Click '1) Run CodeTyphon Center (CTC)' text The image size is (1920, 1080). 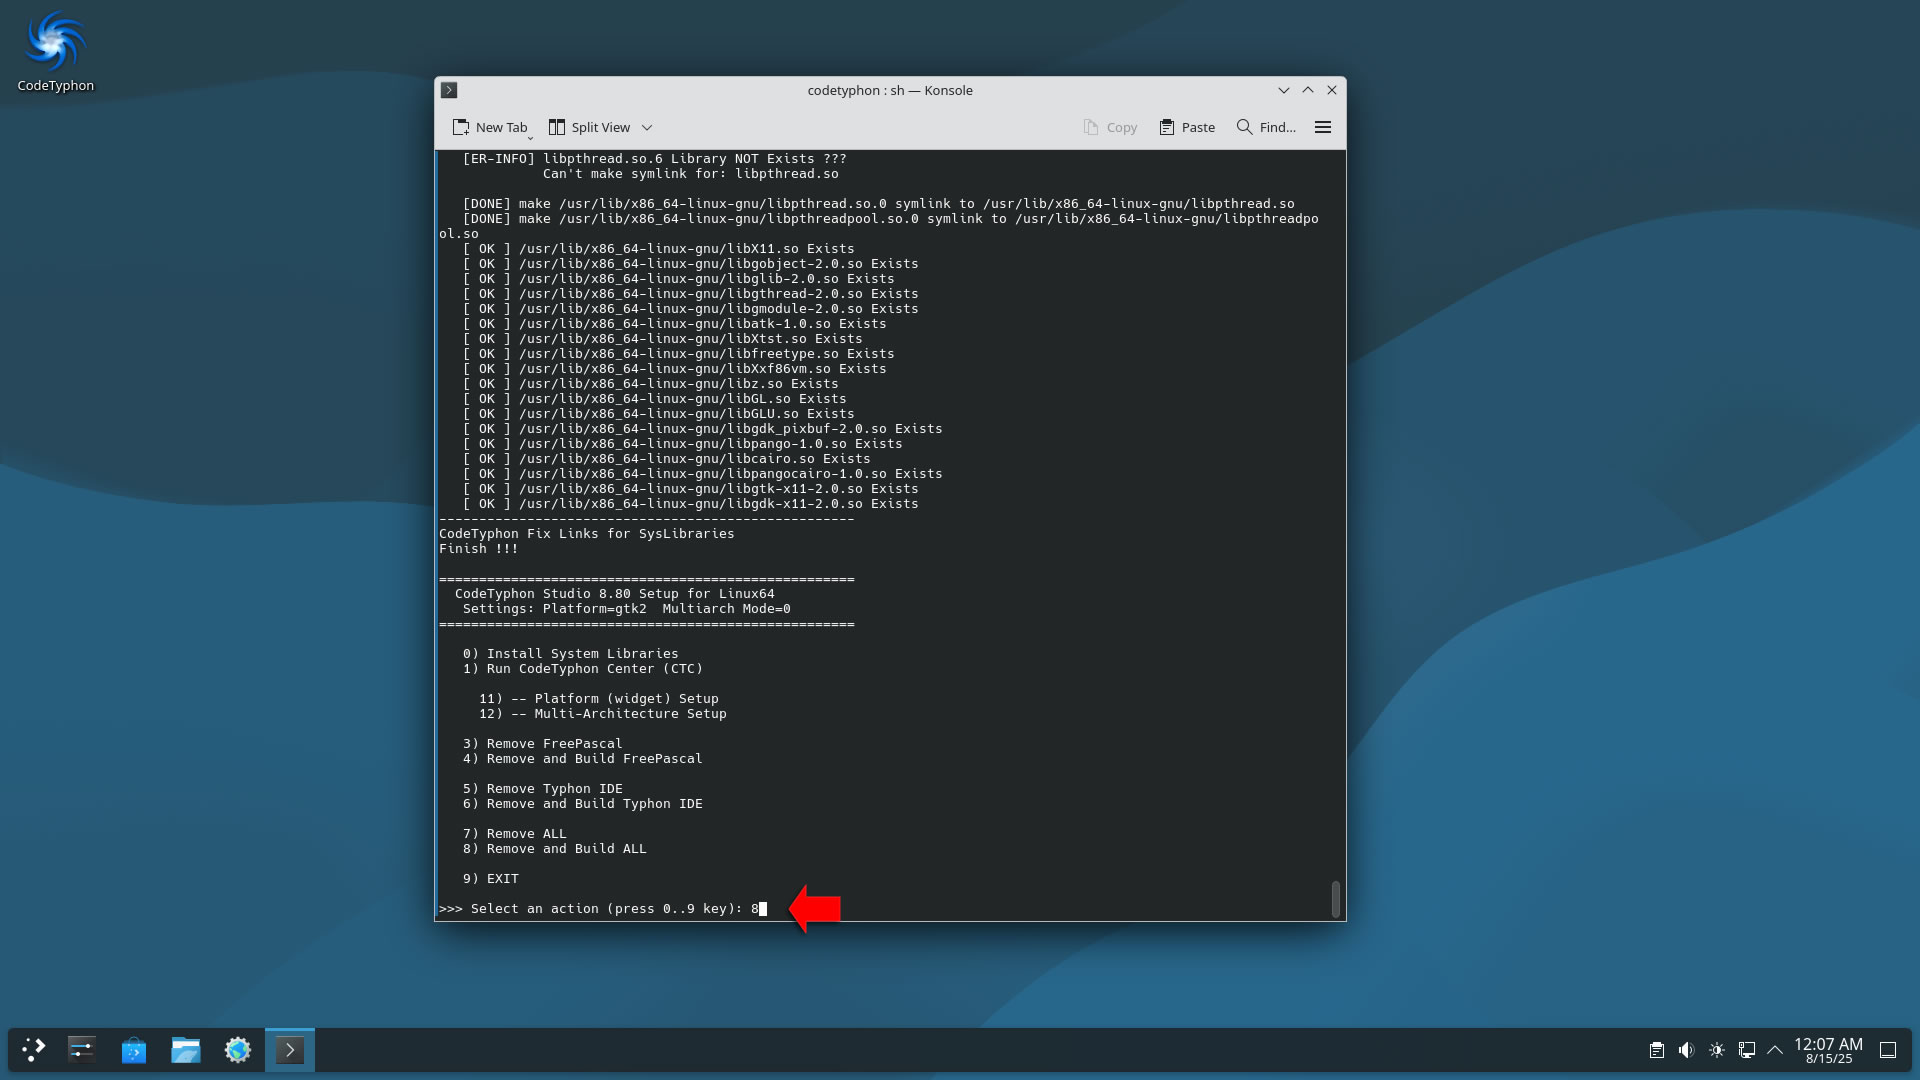point(583,669)
